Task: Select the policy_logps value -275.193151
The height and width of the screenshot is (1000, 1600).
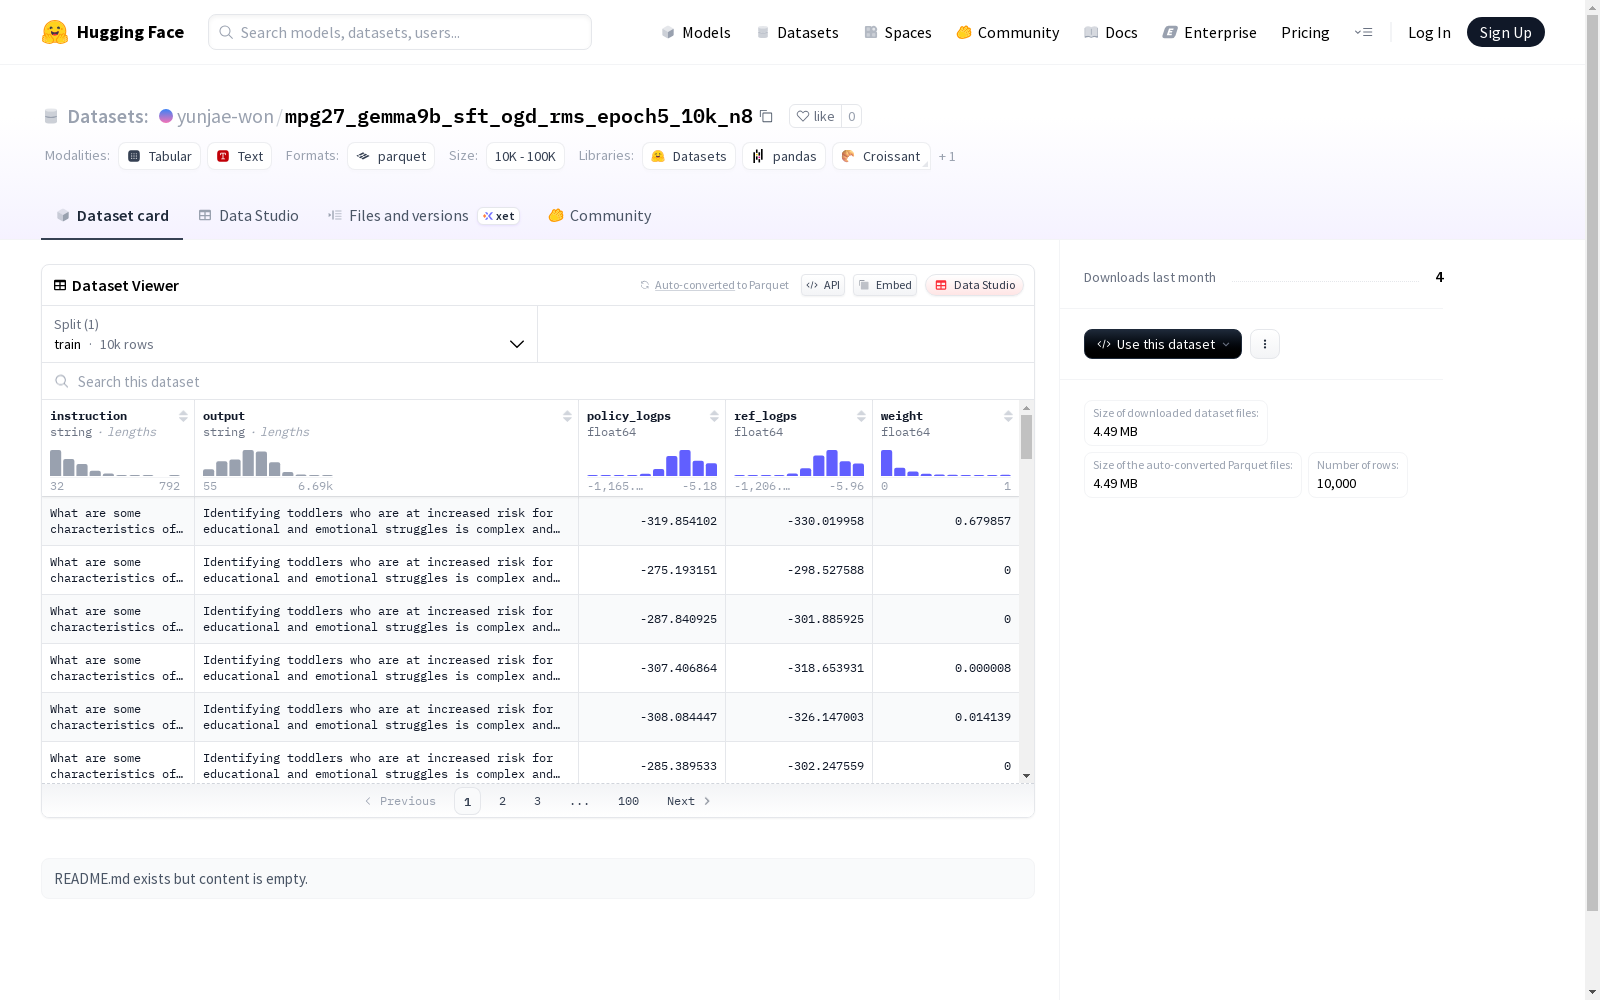Action: coord(652,570)
